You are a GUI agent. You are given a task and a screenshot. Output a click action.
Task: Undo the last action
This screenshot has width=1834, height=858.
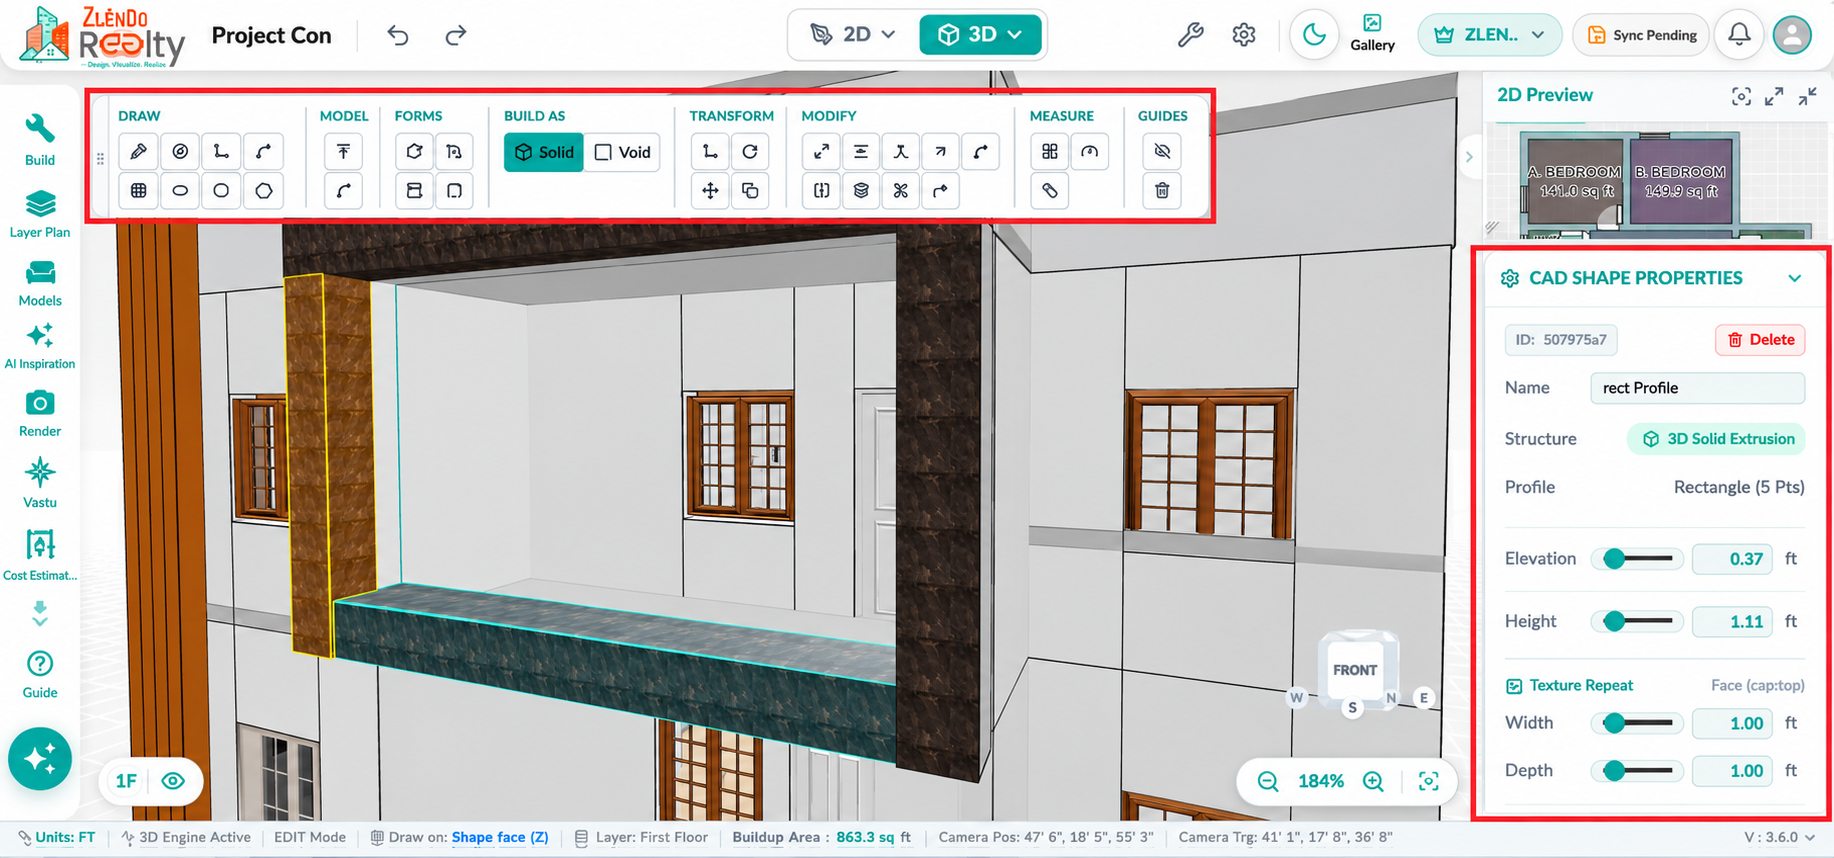[398, 36]
